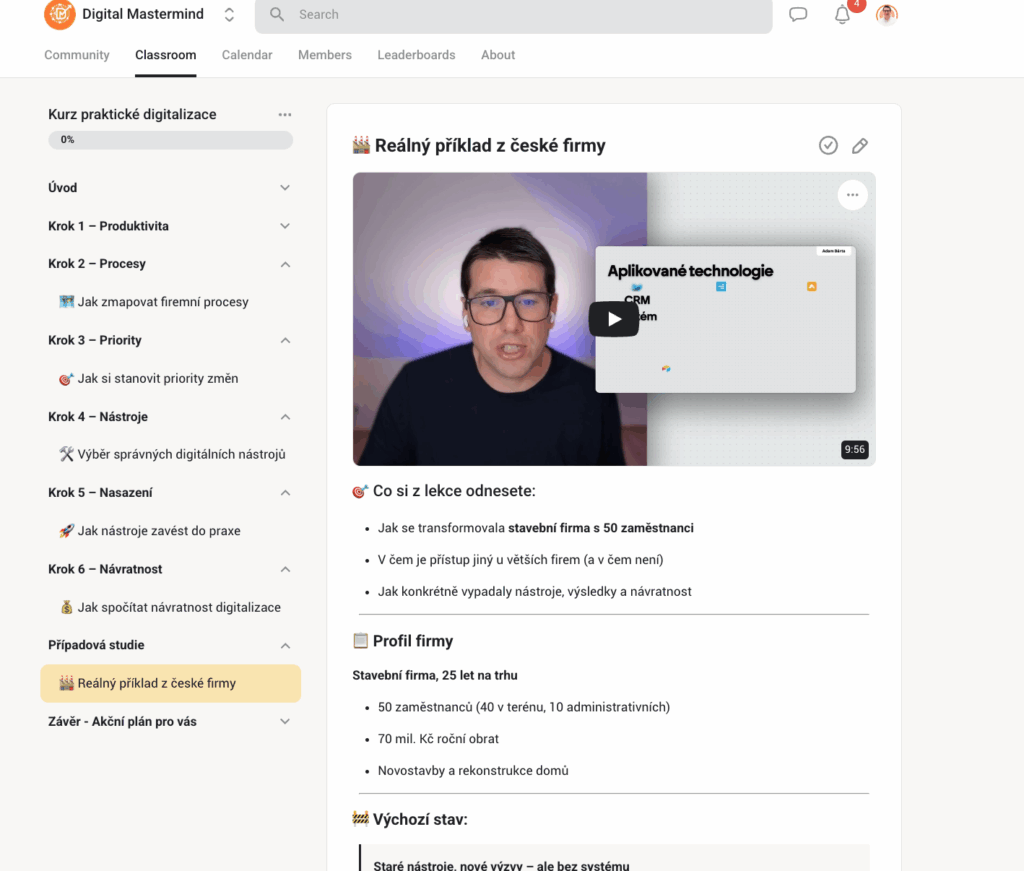The width and height of the screenshot is (1024, 871).
Task: Play the Aplikované technologie video
Action: [x=613, y=319]
